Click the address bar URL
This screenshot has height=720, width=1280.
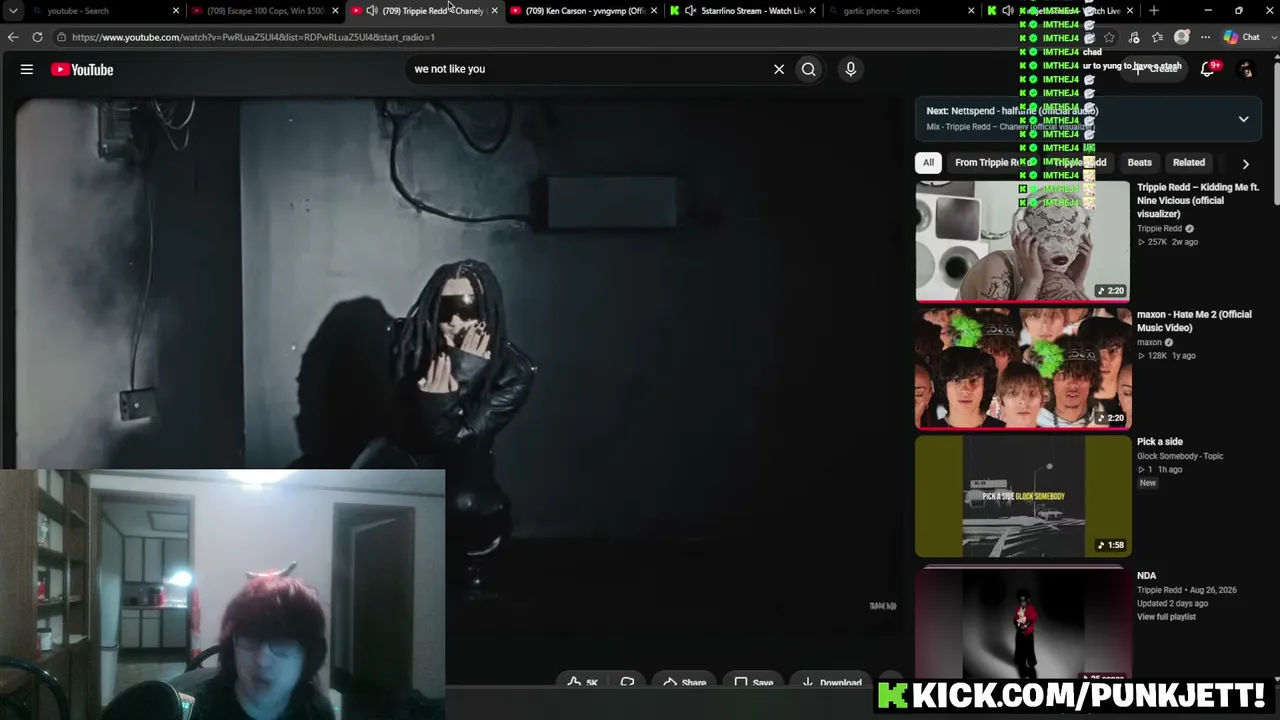pos(253,37)
